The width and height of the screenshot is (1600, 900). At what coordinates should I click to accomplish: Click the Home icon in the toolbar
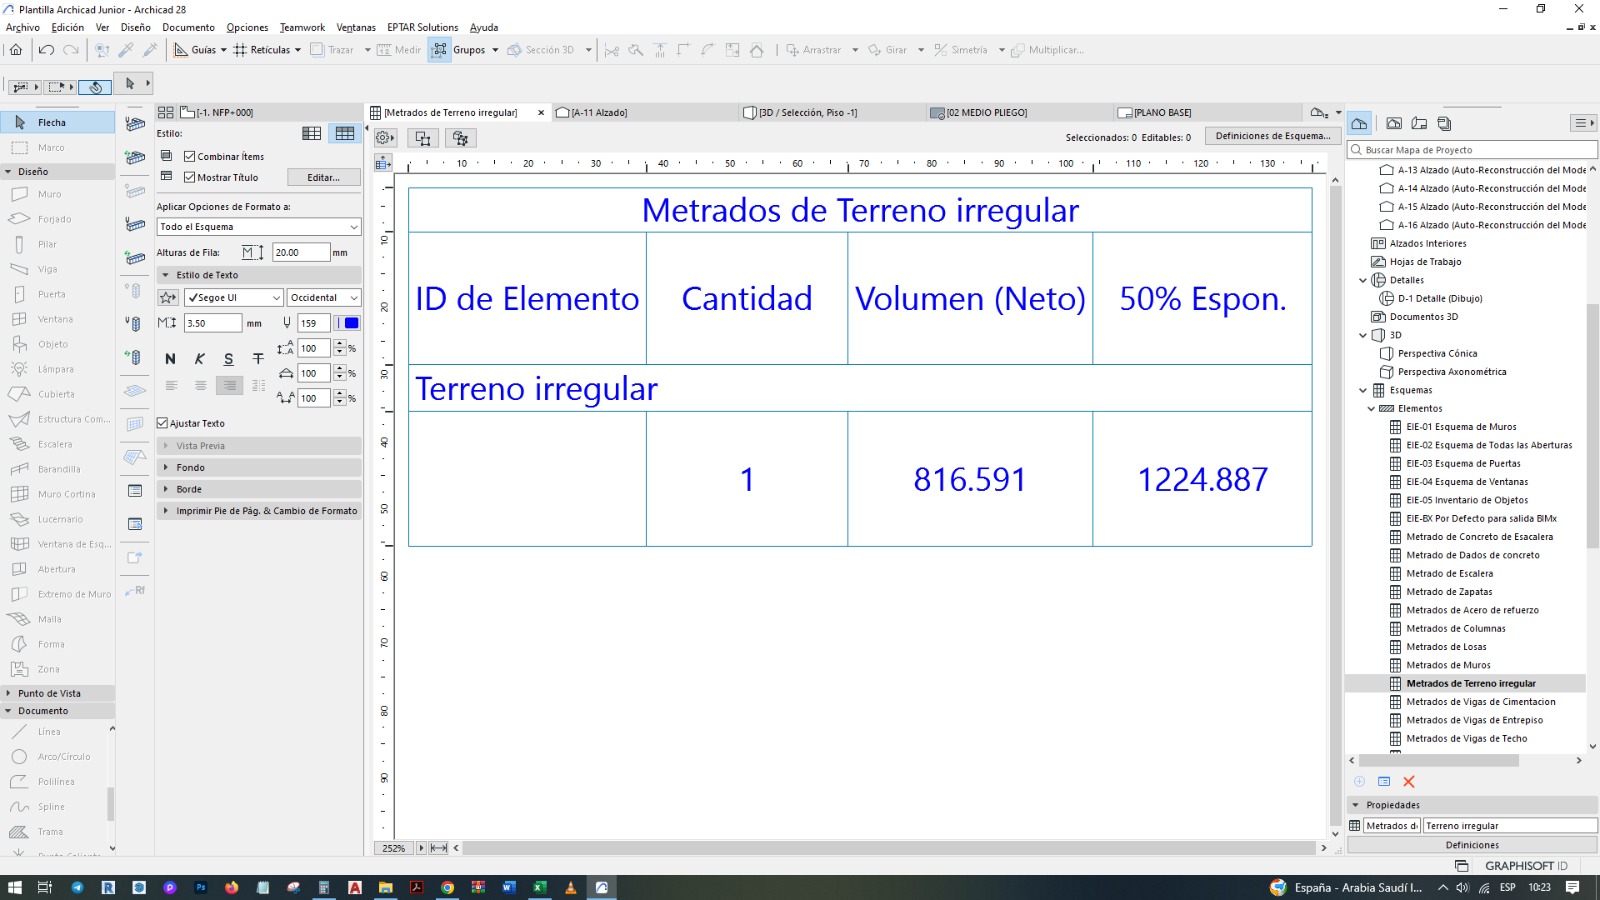[x=16, y=50]
